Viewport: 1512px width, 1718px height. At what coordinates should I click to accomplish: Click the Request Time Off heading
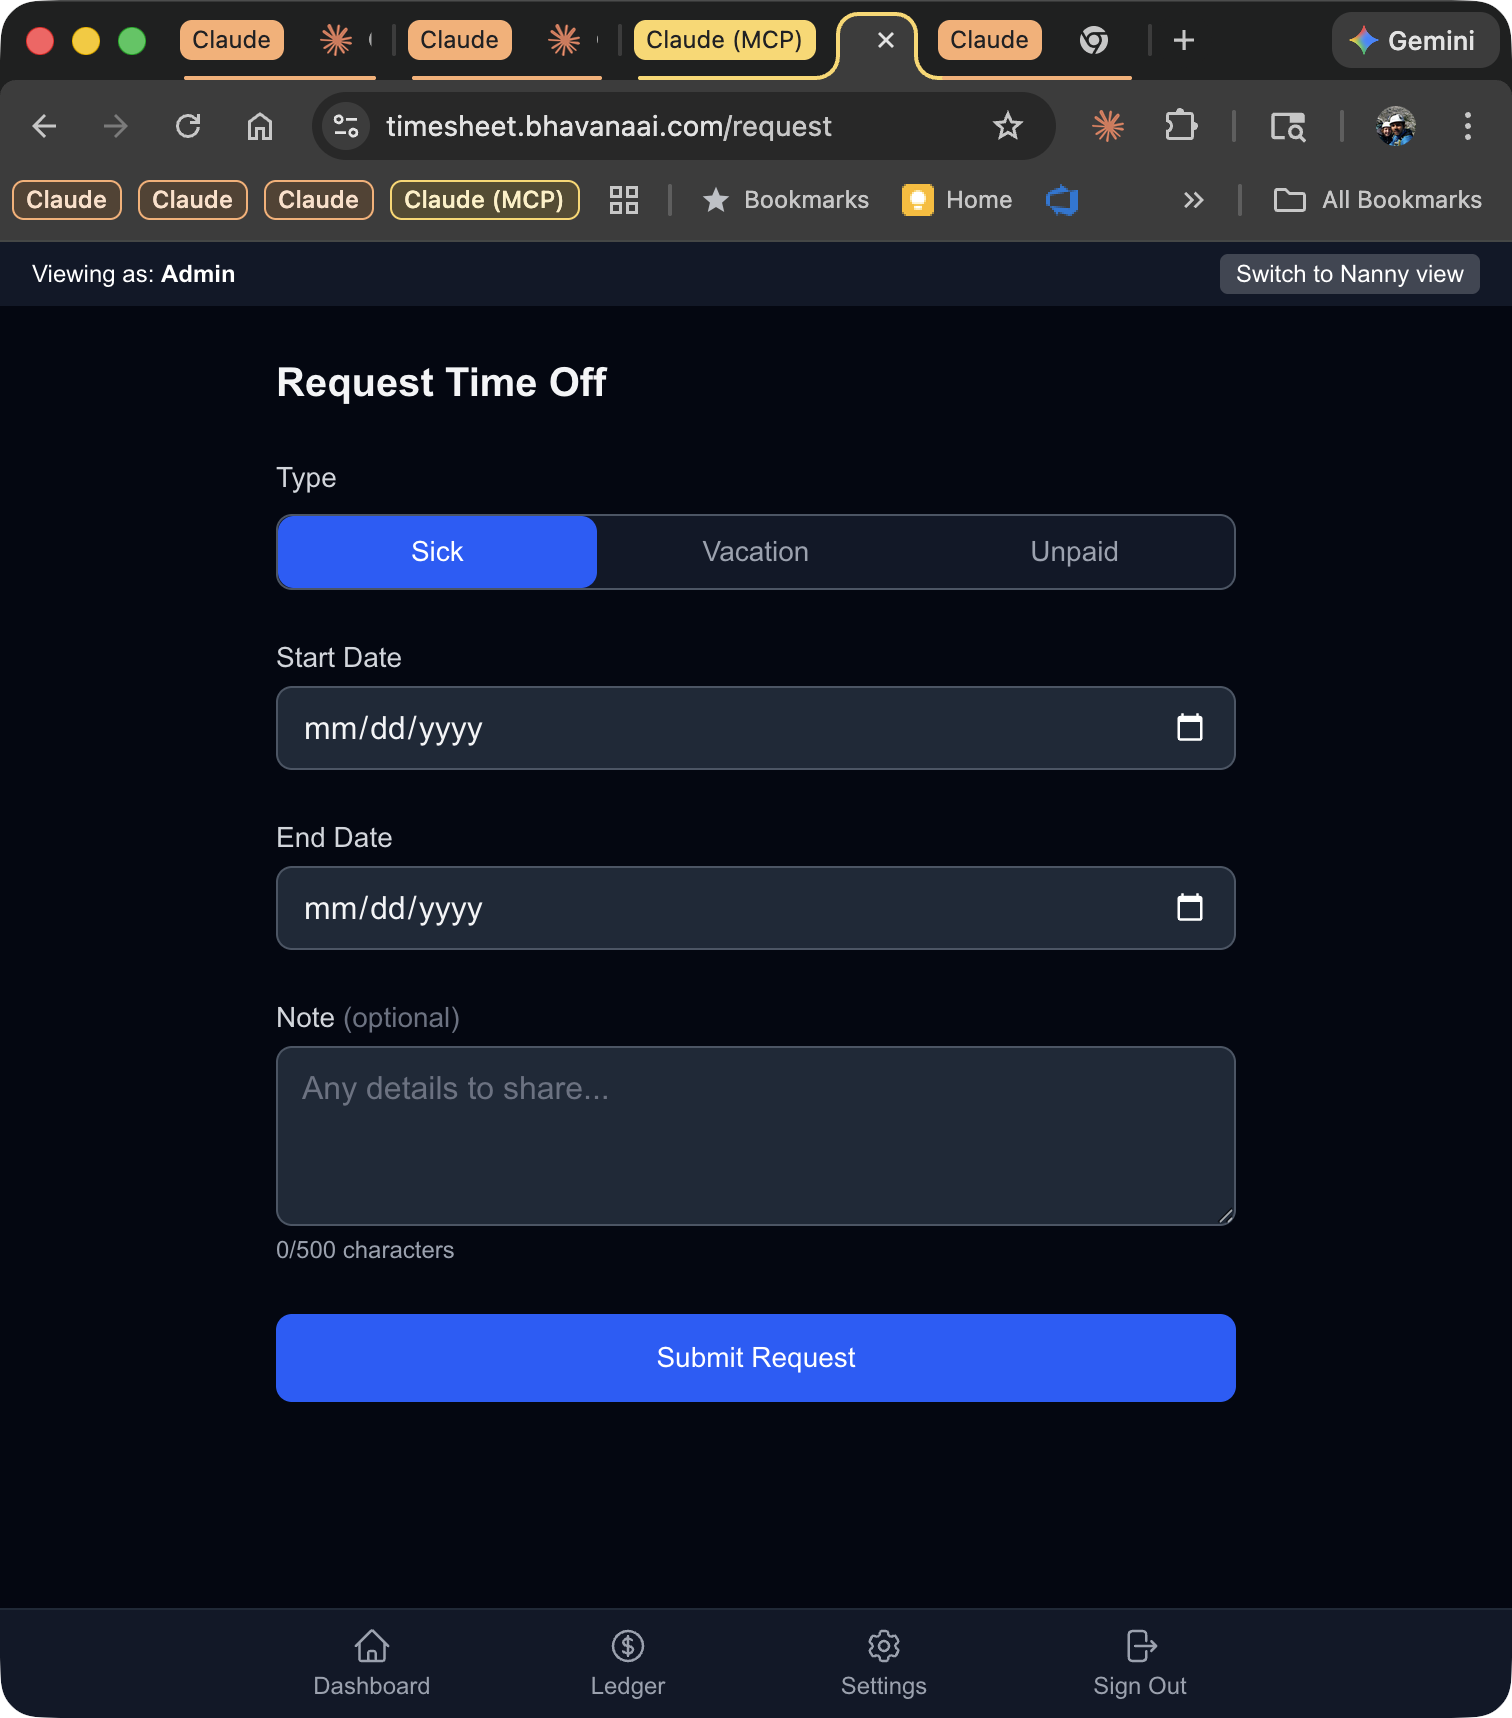tap(441, 382)
